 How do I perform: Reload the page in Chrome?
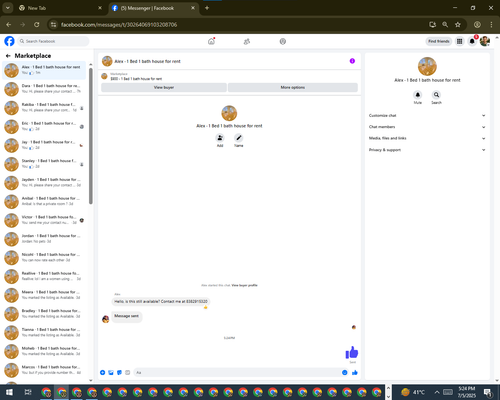click(37, 25)
